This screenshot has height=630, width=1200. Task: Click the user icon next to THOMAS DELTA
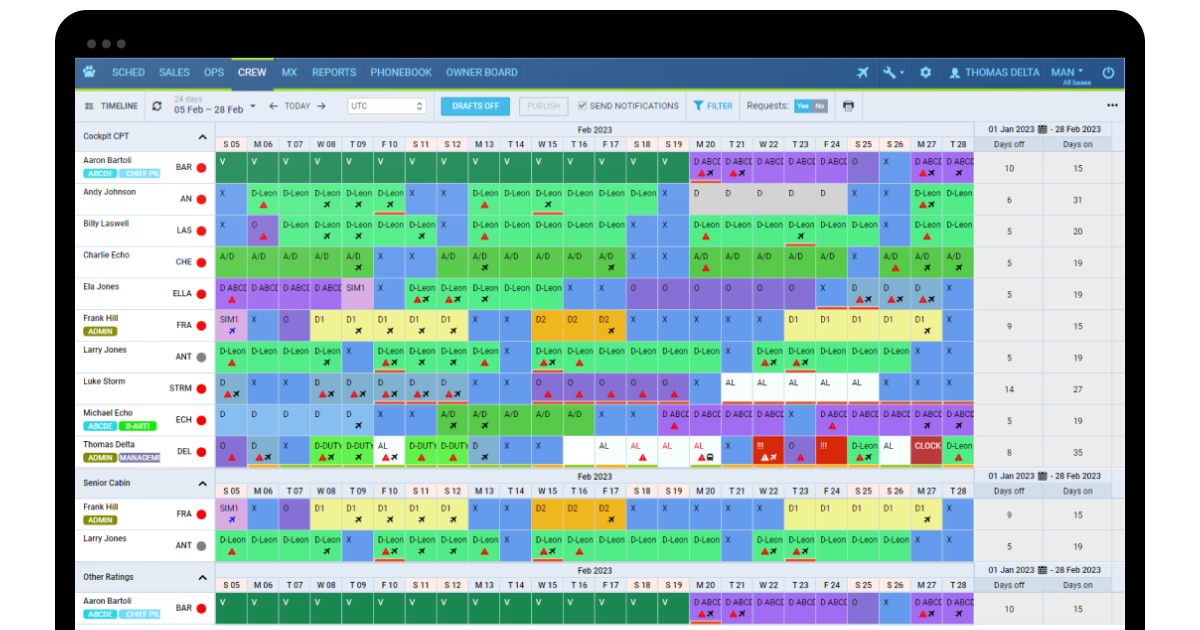point(958,72)
